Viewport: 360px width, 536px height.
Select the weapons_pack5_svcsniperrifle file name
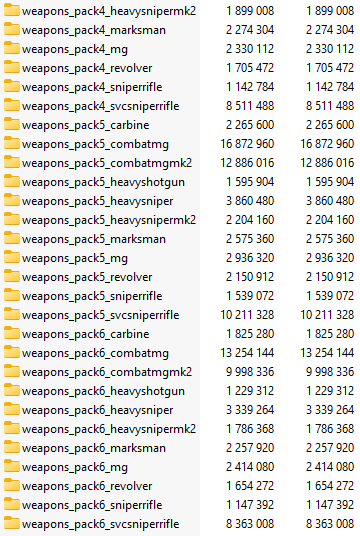(101, 316)
